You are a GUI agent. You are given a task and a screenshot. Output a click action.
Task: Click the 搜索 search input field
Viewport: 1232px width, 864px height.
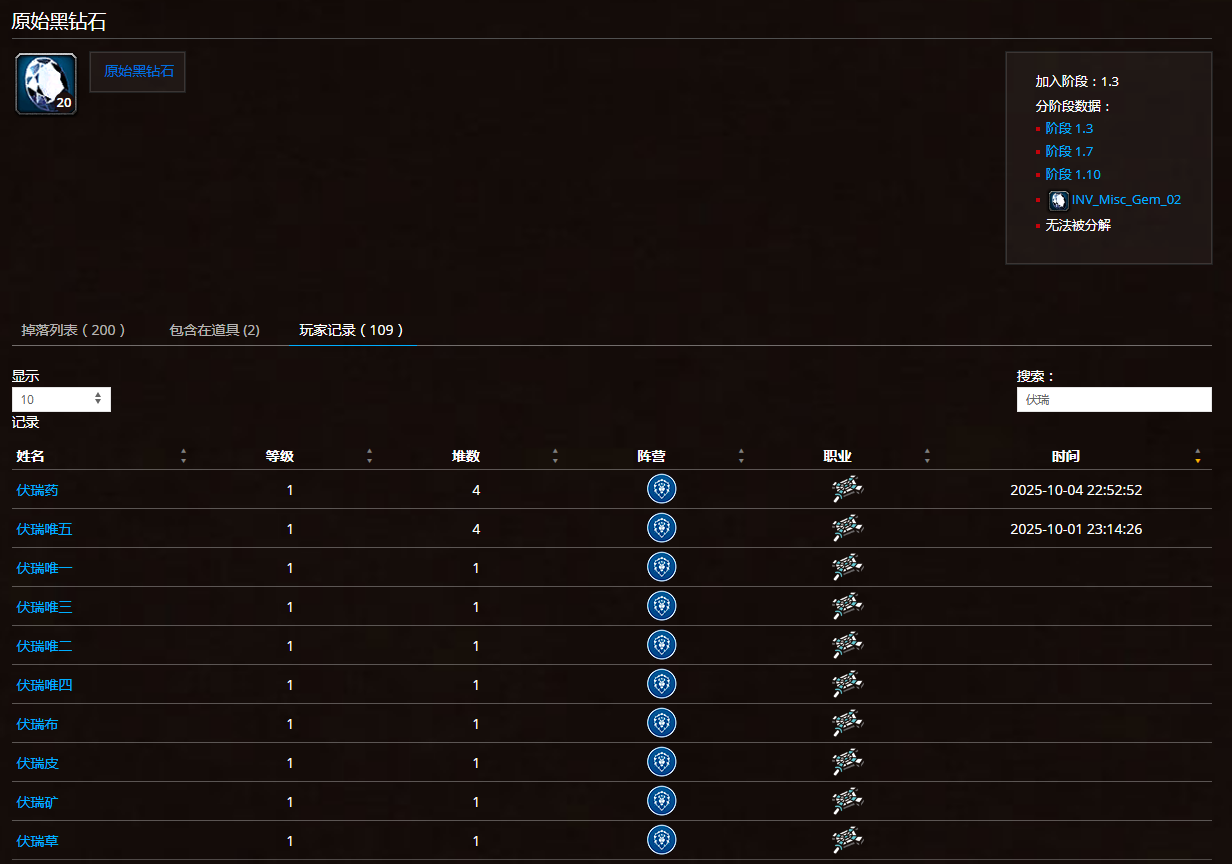coord(1113,399)
